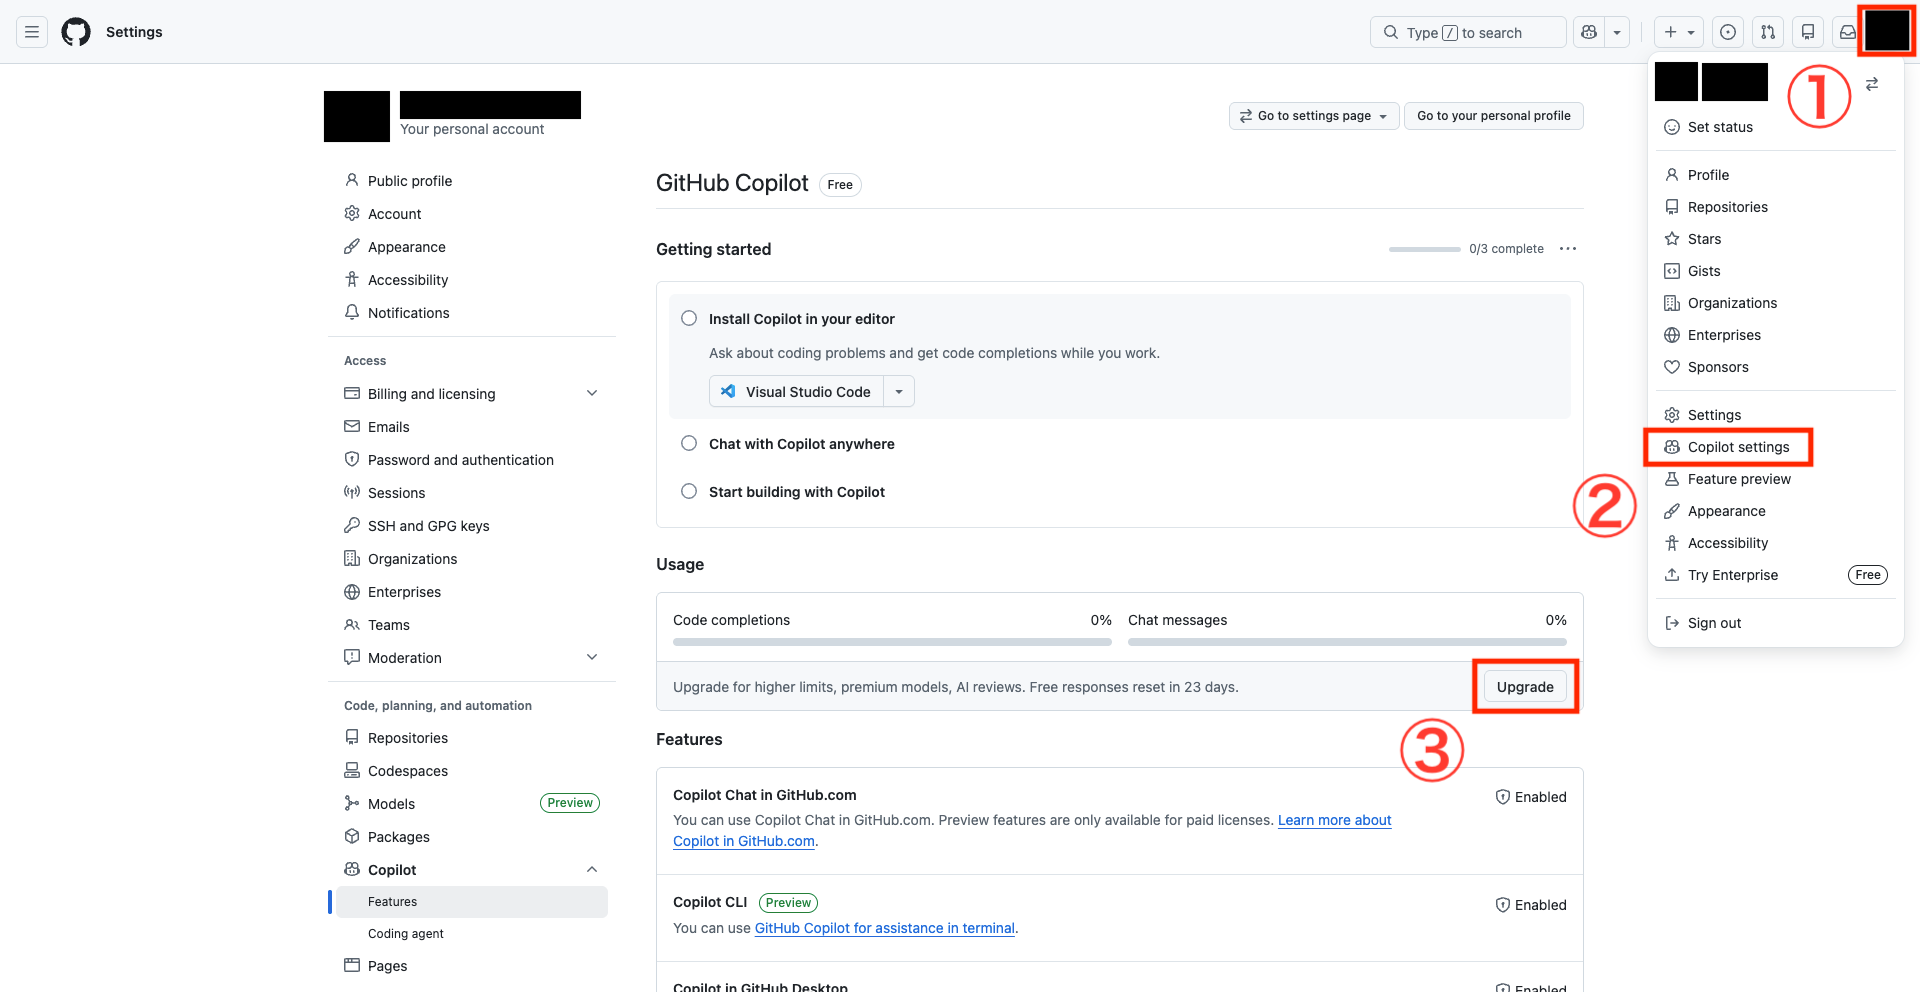Open the Pull requests icon in header
The image size is (1920, 992).
point(1768,32)
